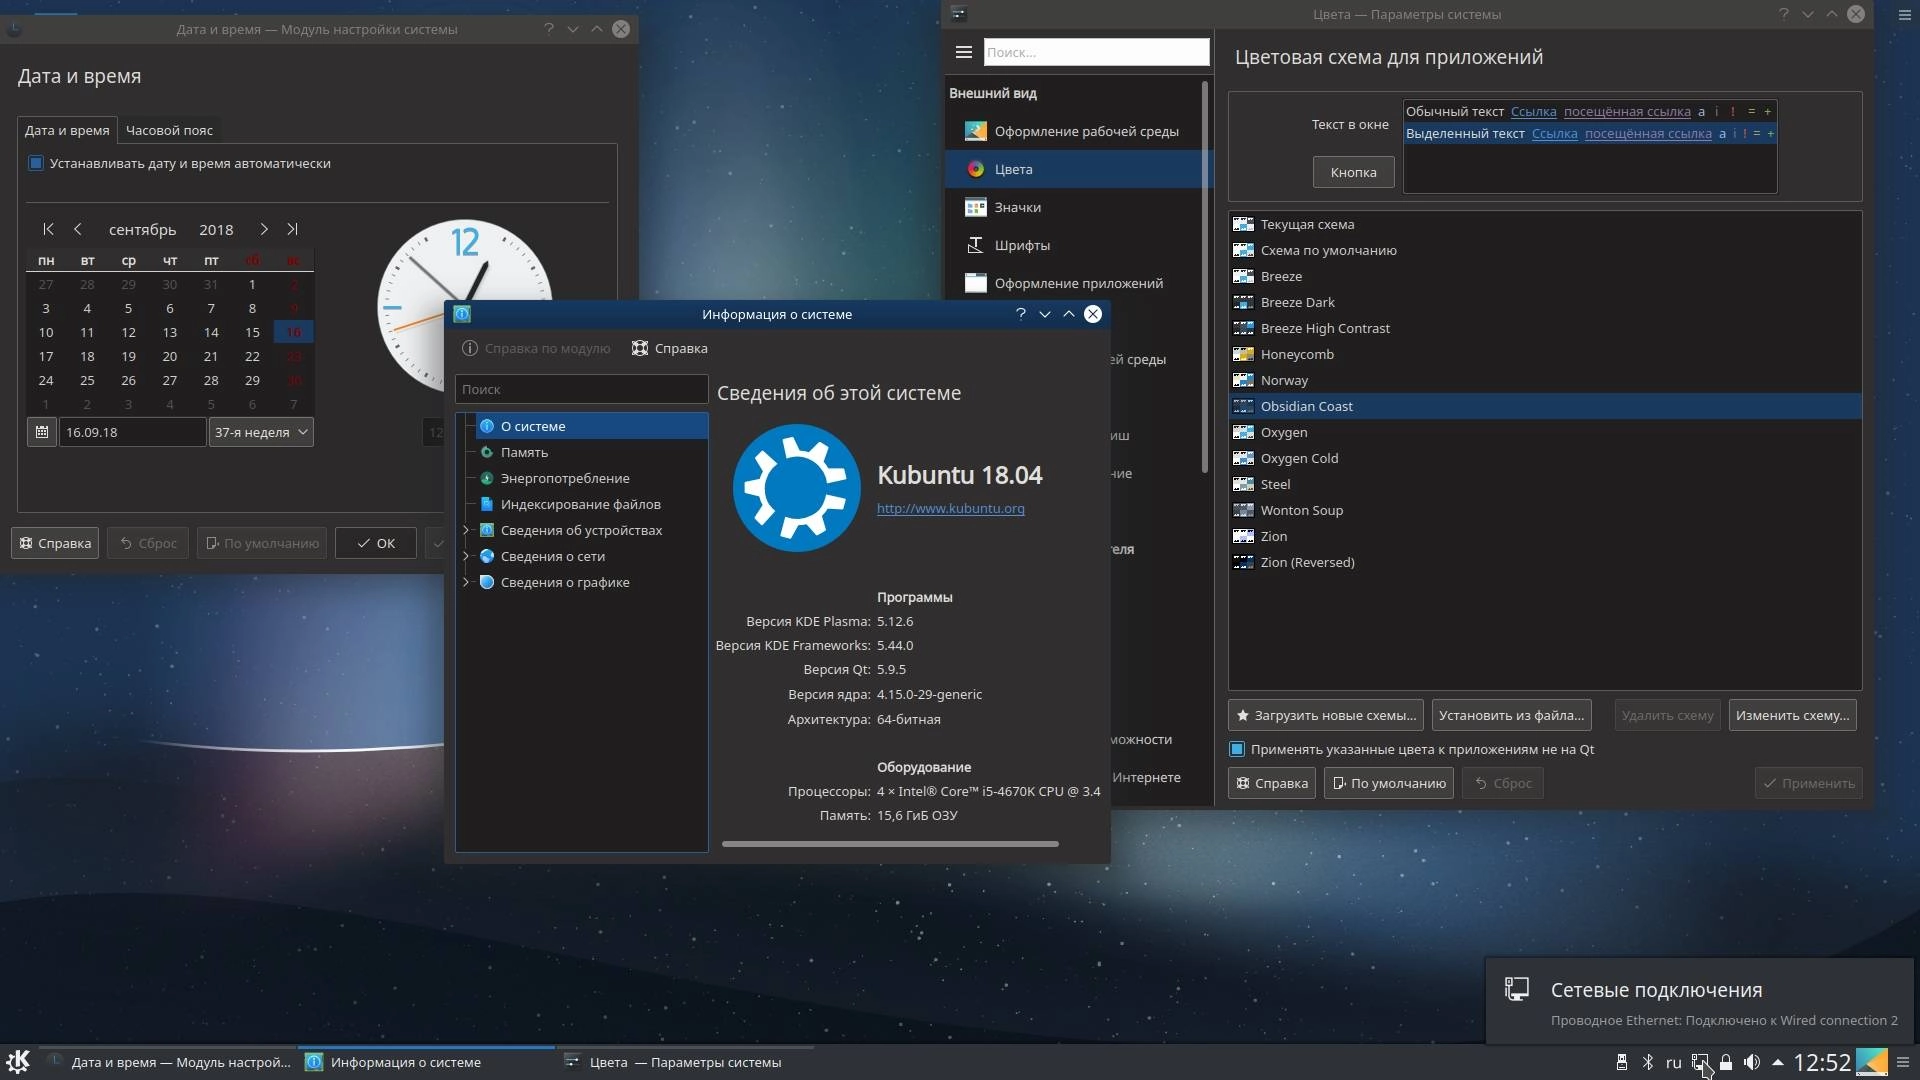Viewport: 1920px width, 1080px height.
Task: Show hidden tray icons arrow
Action: [x=1777, y=1062]
